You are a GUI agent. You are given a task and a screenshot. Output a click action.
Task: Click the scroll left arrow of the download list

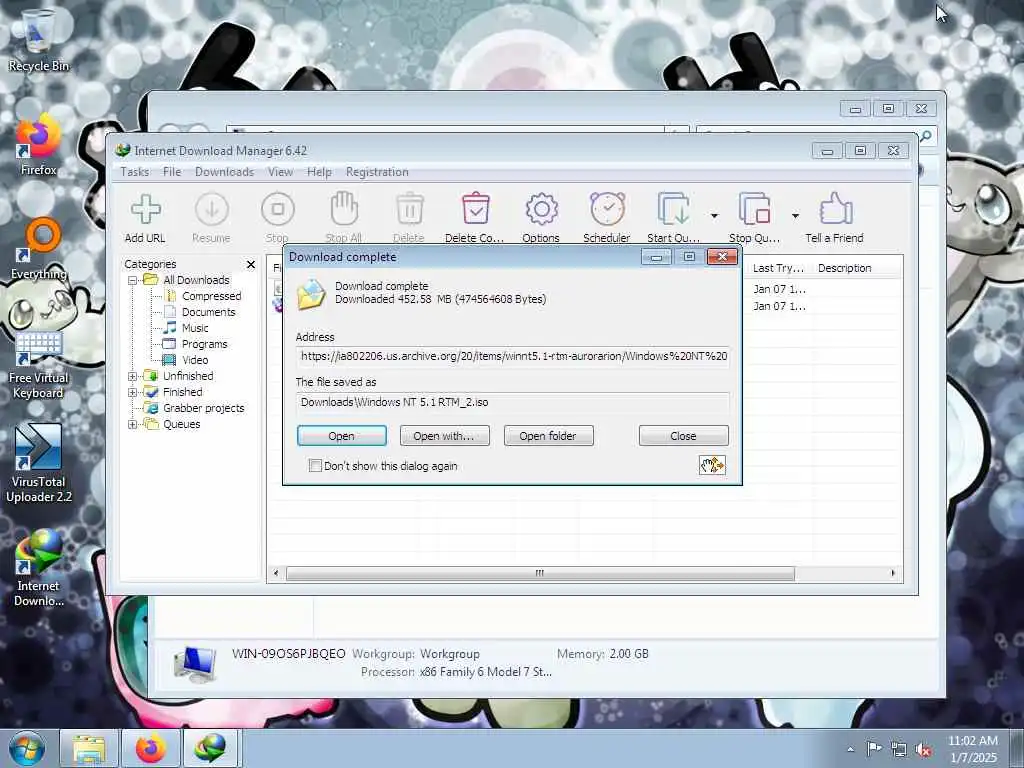point(276,573)
